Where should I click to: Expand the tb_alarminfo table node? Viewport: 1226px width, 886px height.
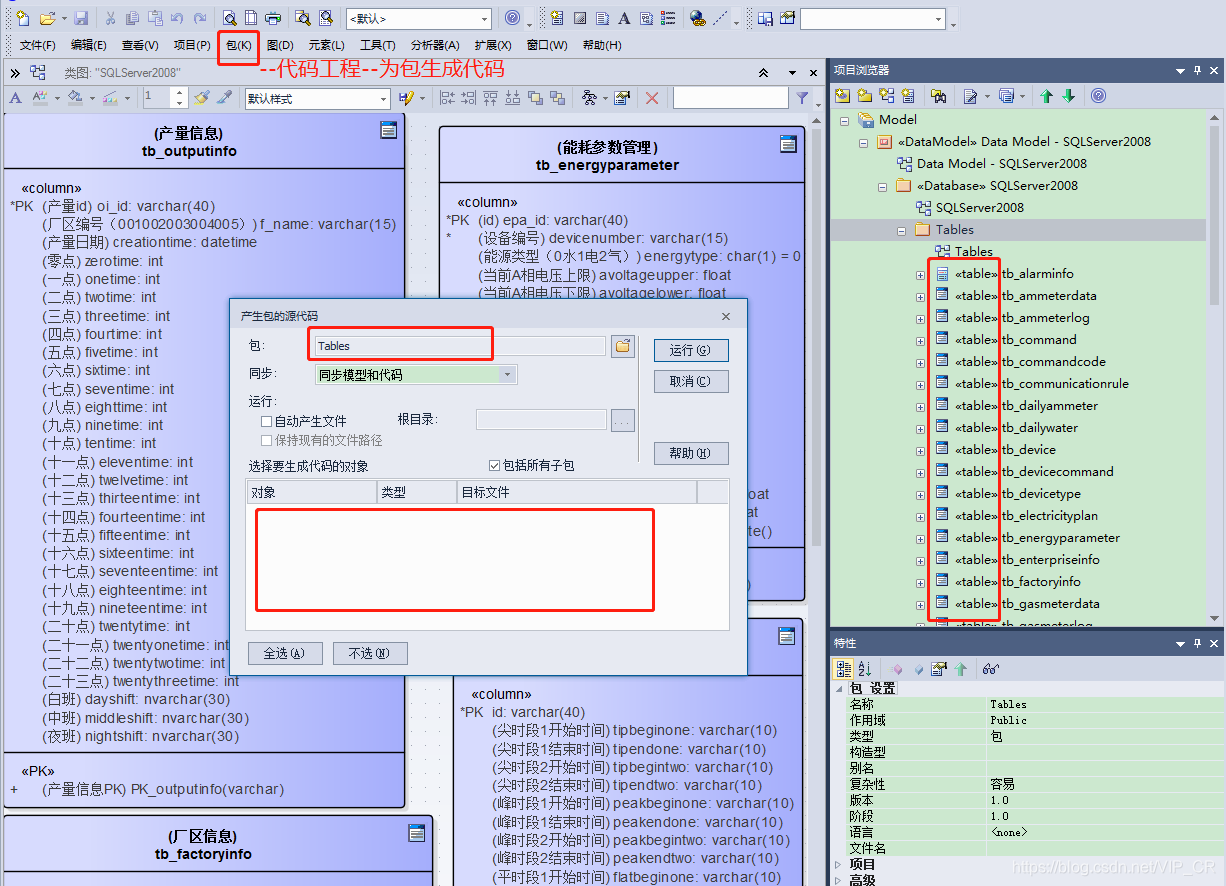[x=920, y=274]
